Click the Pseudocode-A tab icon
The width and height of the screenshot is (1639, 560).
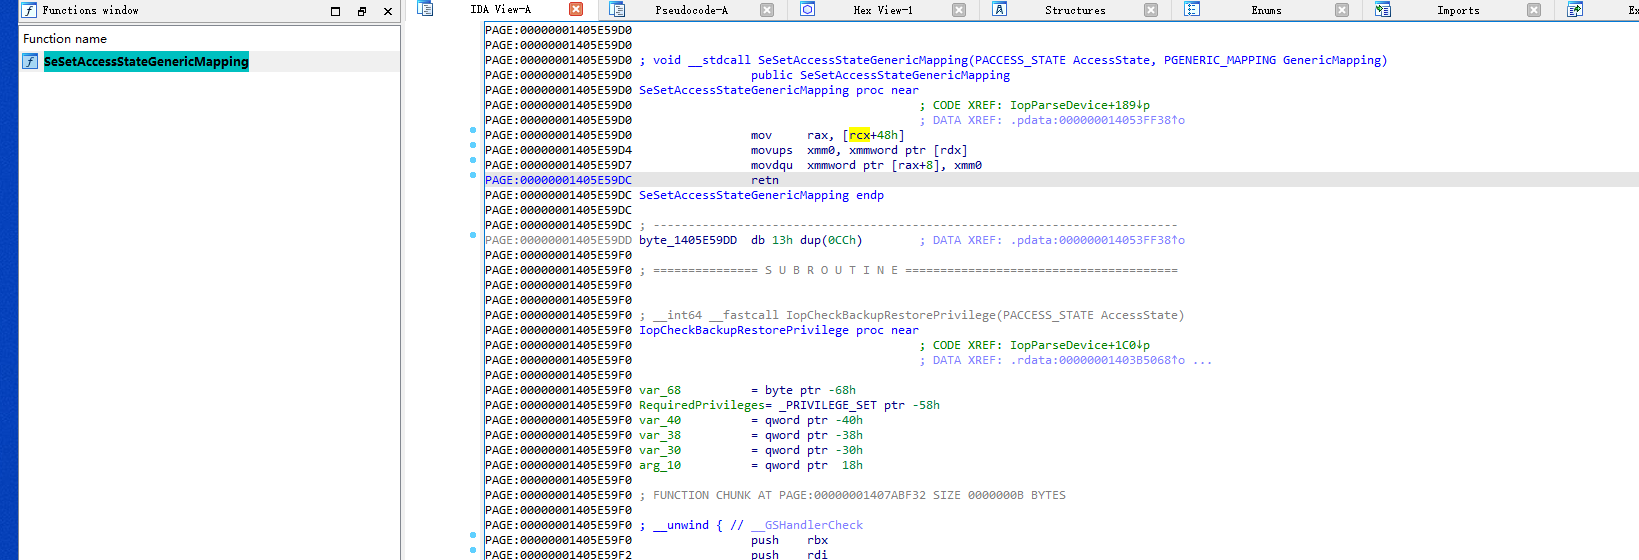[x=617, y=9]
